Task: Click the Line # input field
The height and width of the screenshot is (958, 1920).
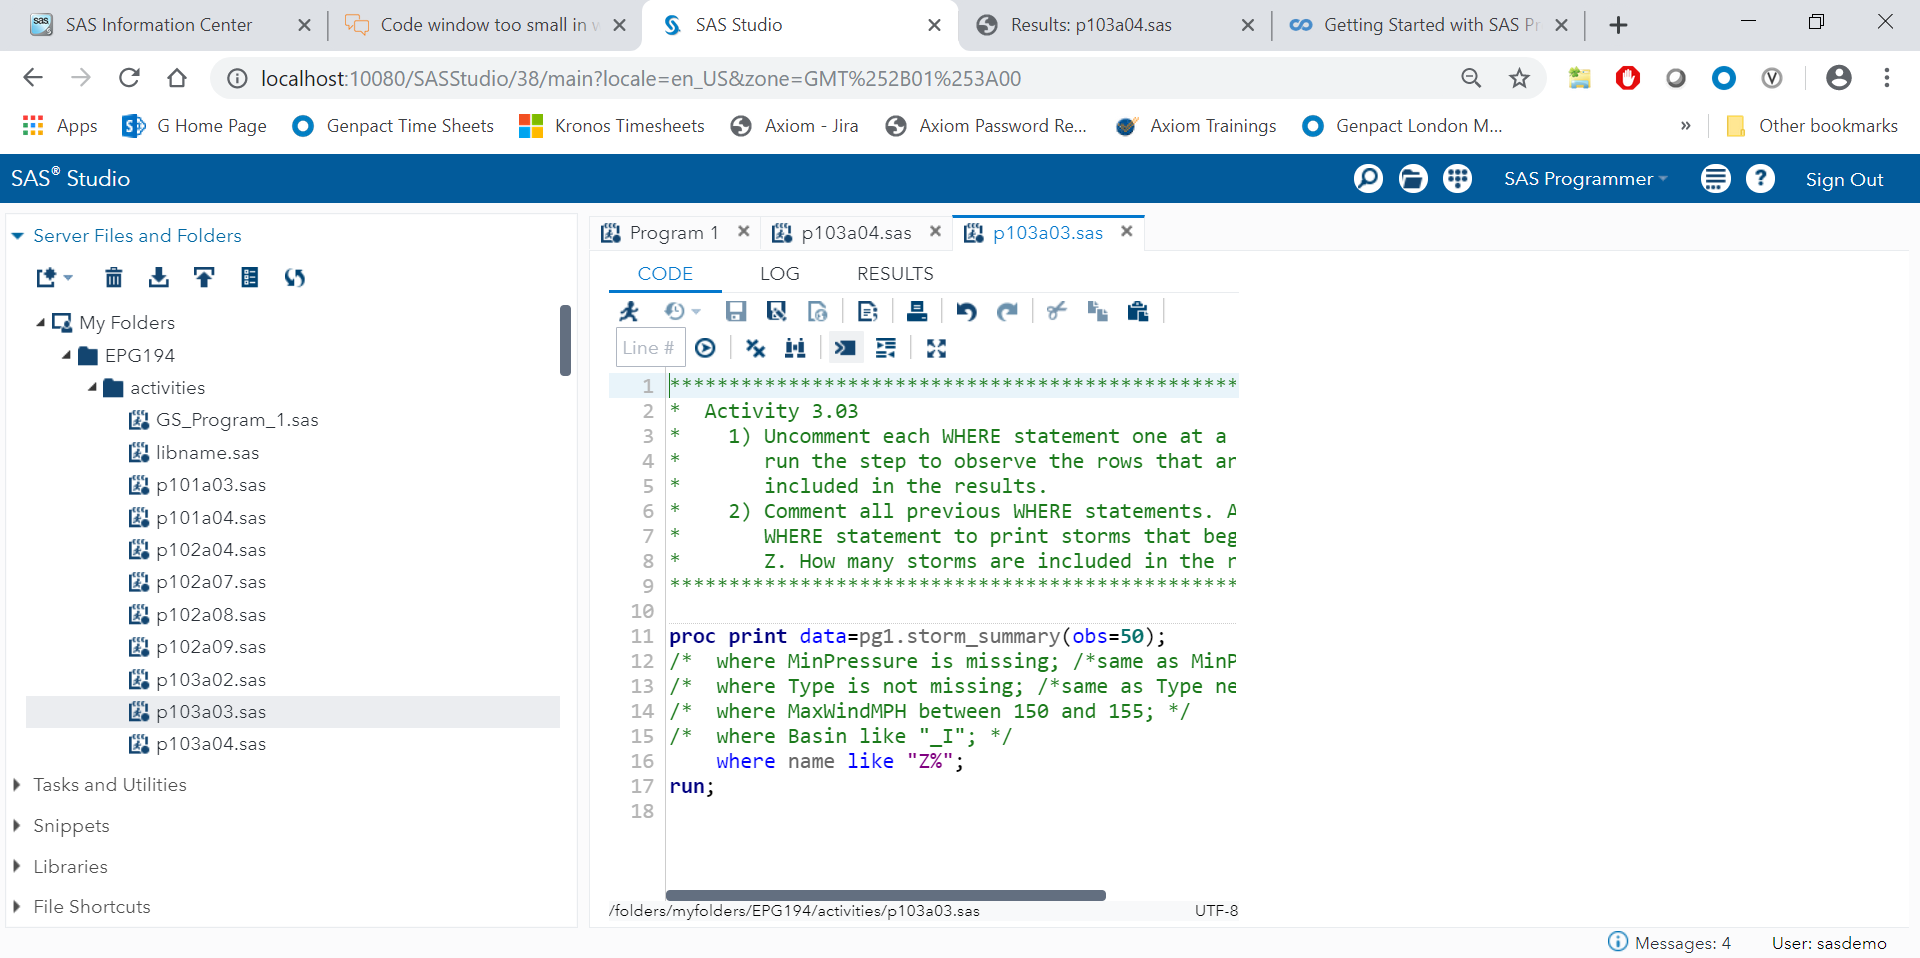Action: tap(649, 348)
